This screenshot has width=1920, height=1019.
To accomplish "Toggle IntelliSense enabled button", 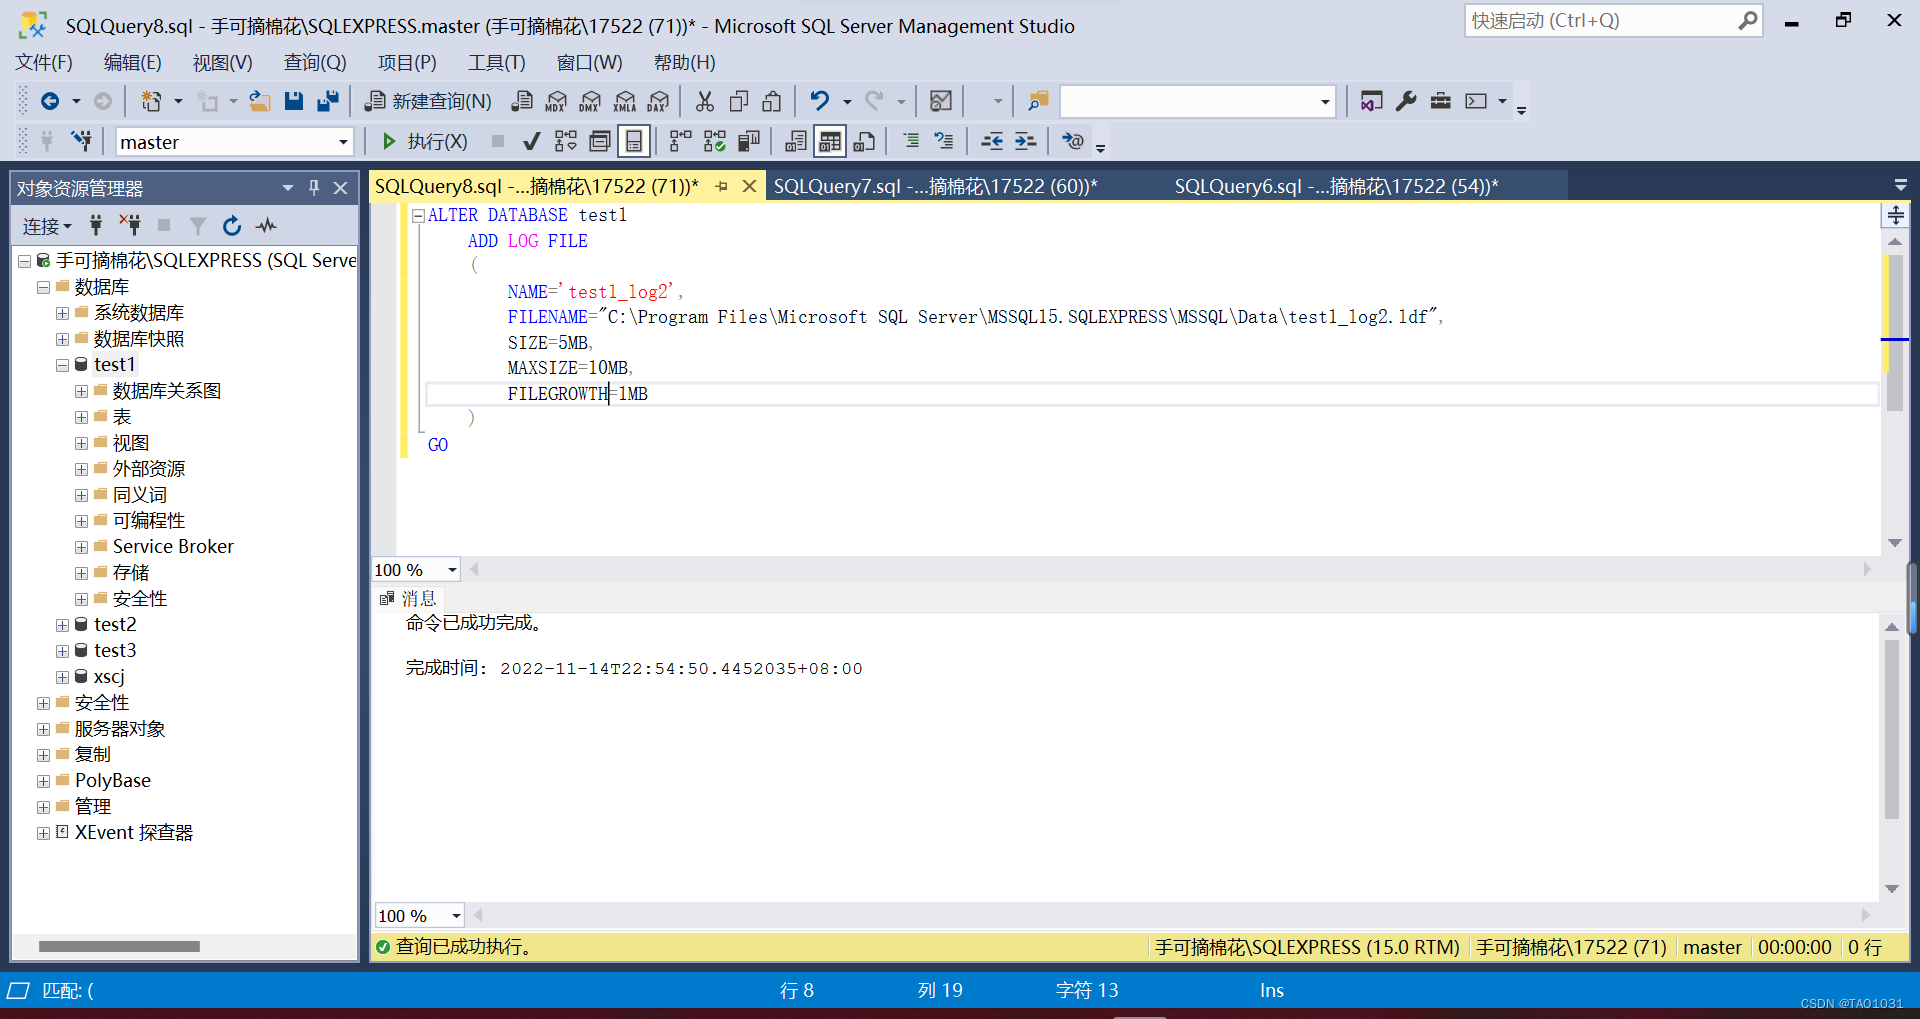I will (x=634, y=142).
